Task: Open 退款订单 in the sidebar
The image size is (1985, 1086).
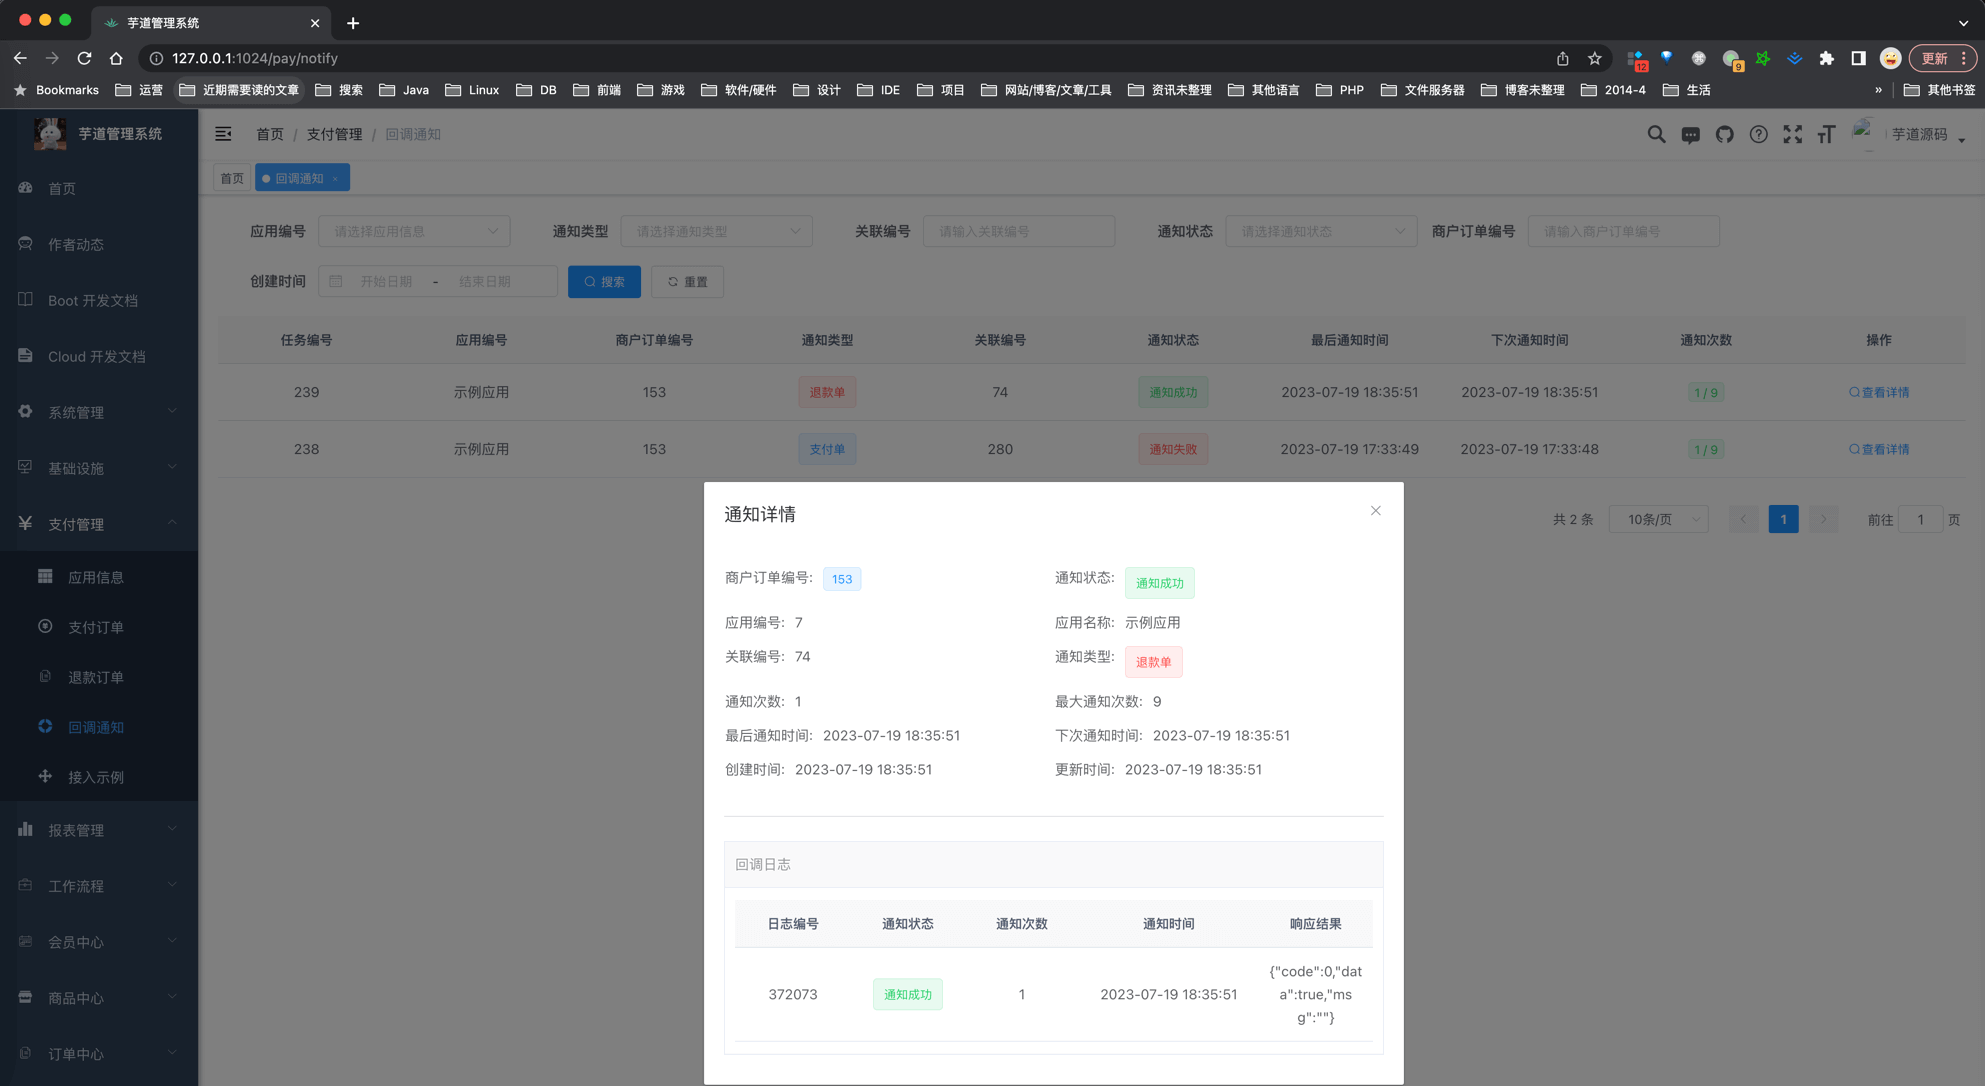Action: tap(96, 677)
